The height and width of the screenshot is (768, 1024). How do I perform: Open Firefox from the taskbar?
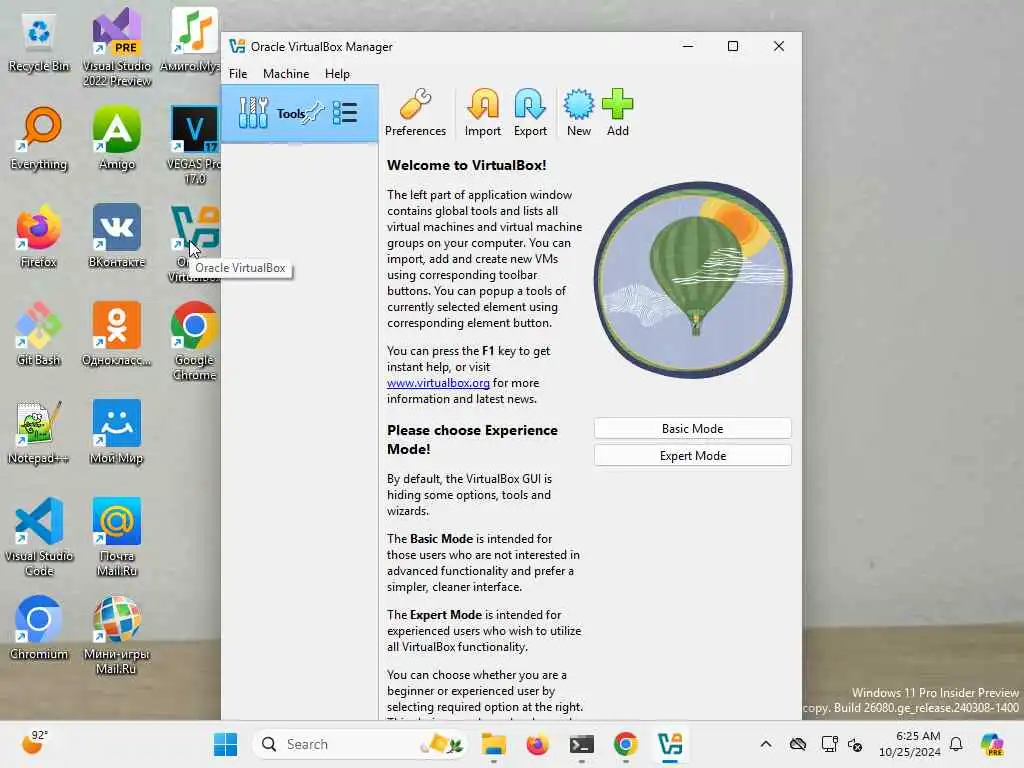coord(537,744)
